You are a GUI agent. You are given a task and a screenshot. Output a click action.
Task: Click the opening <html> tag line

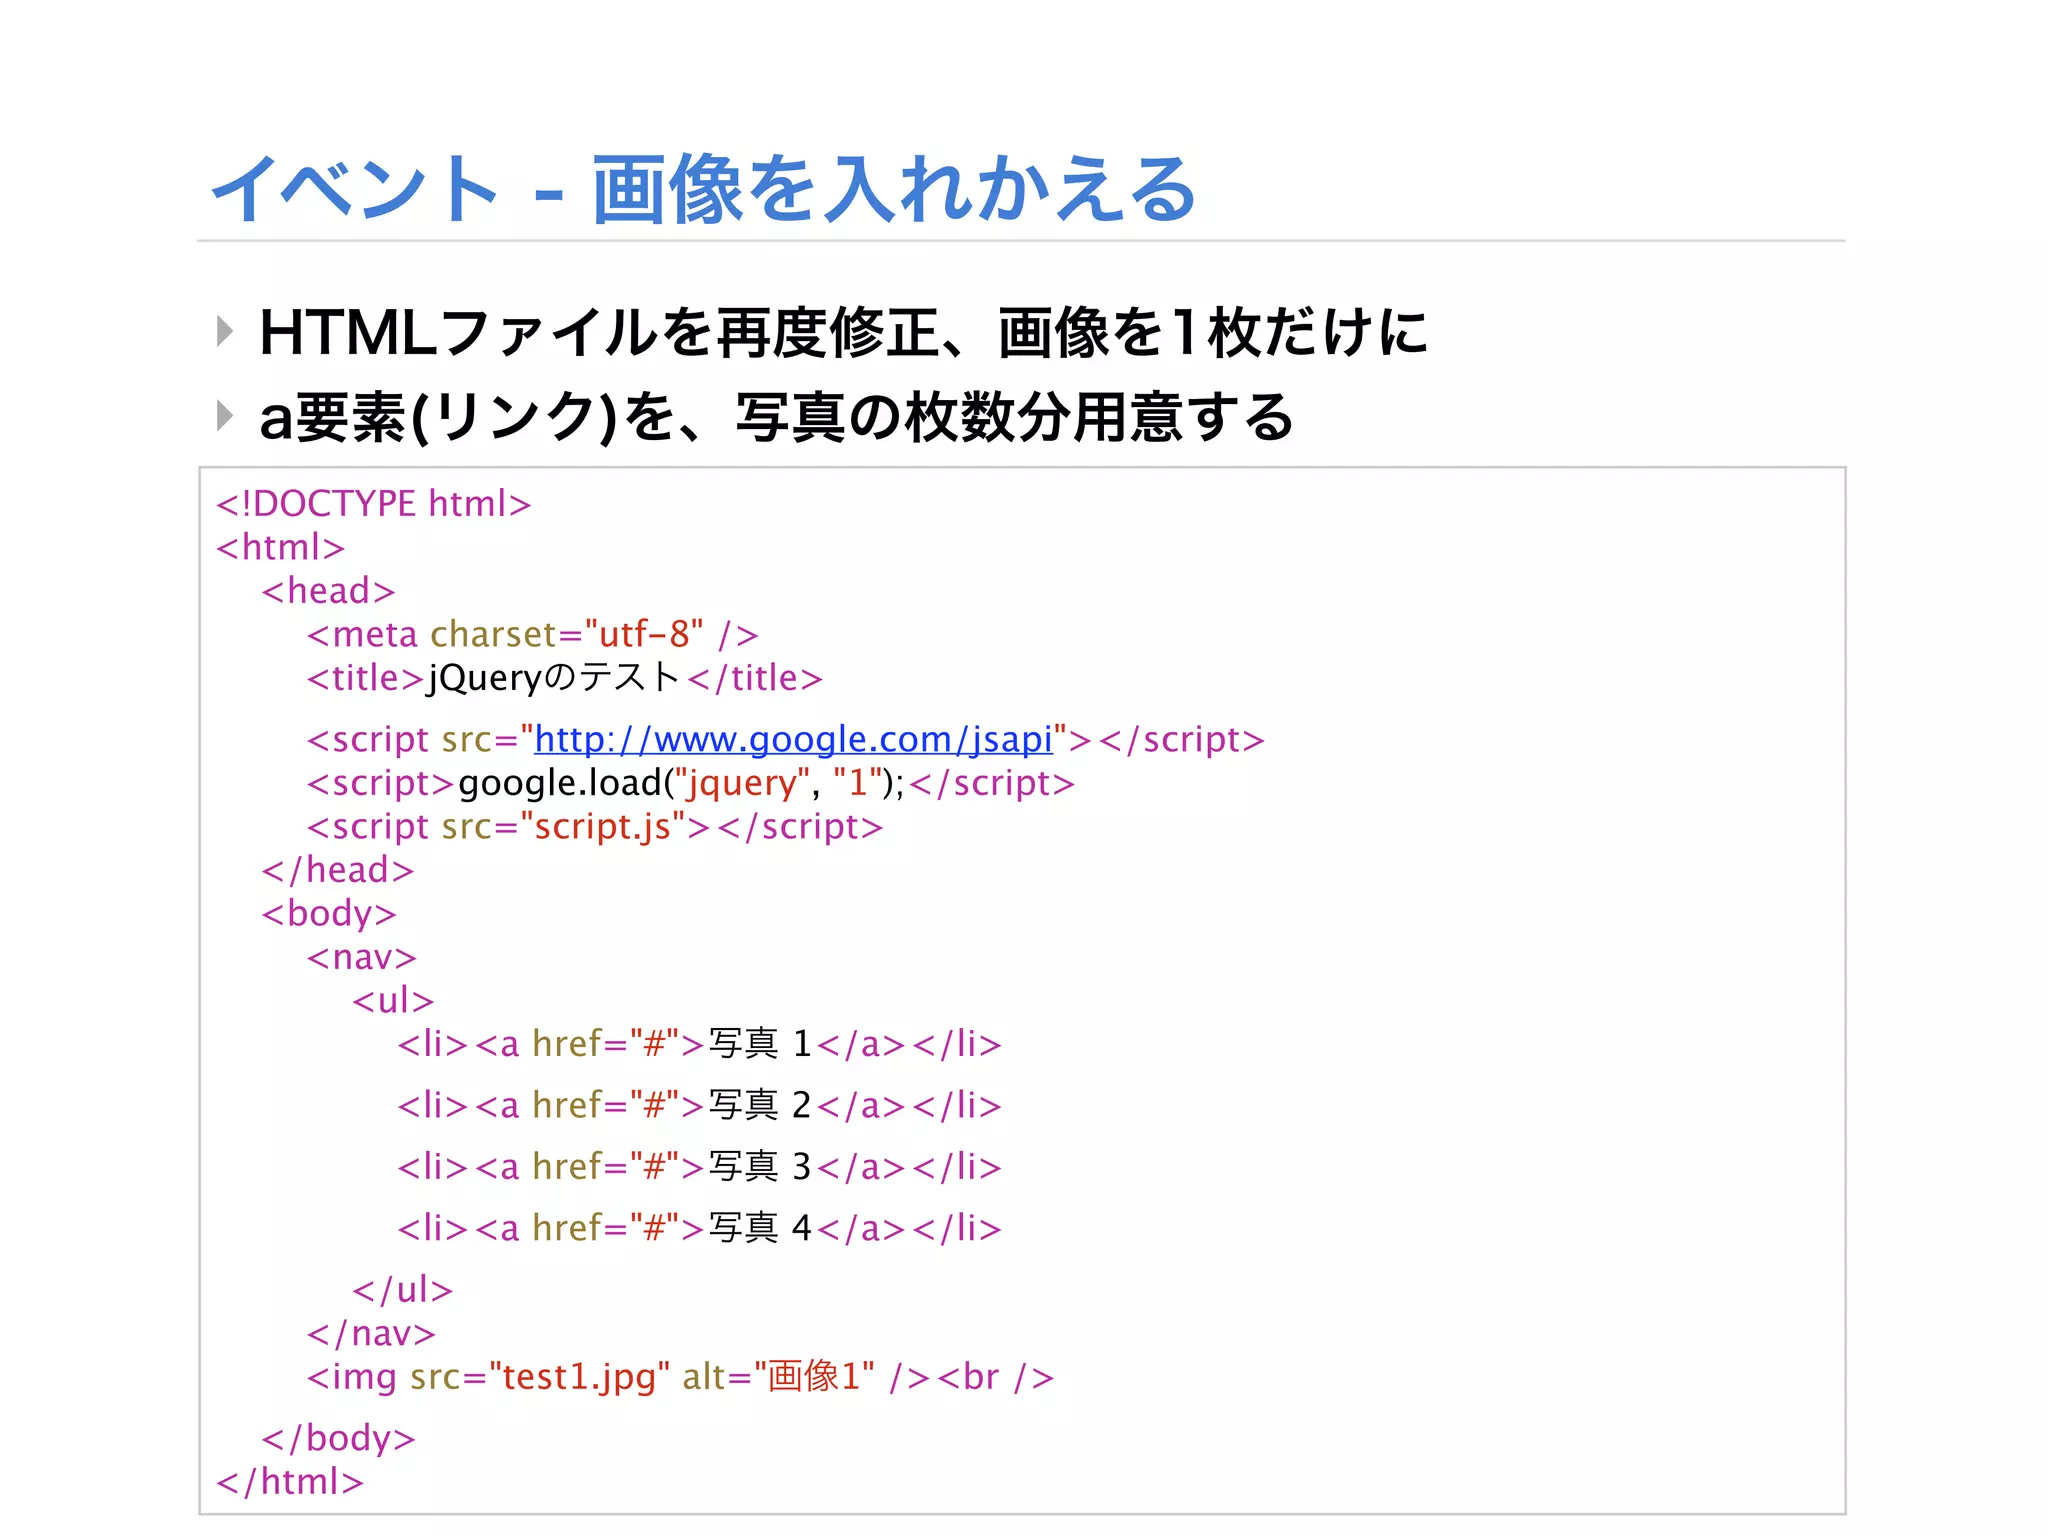pyautogui.click(x=280, y=548)
